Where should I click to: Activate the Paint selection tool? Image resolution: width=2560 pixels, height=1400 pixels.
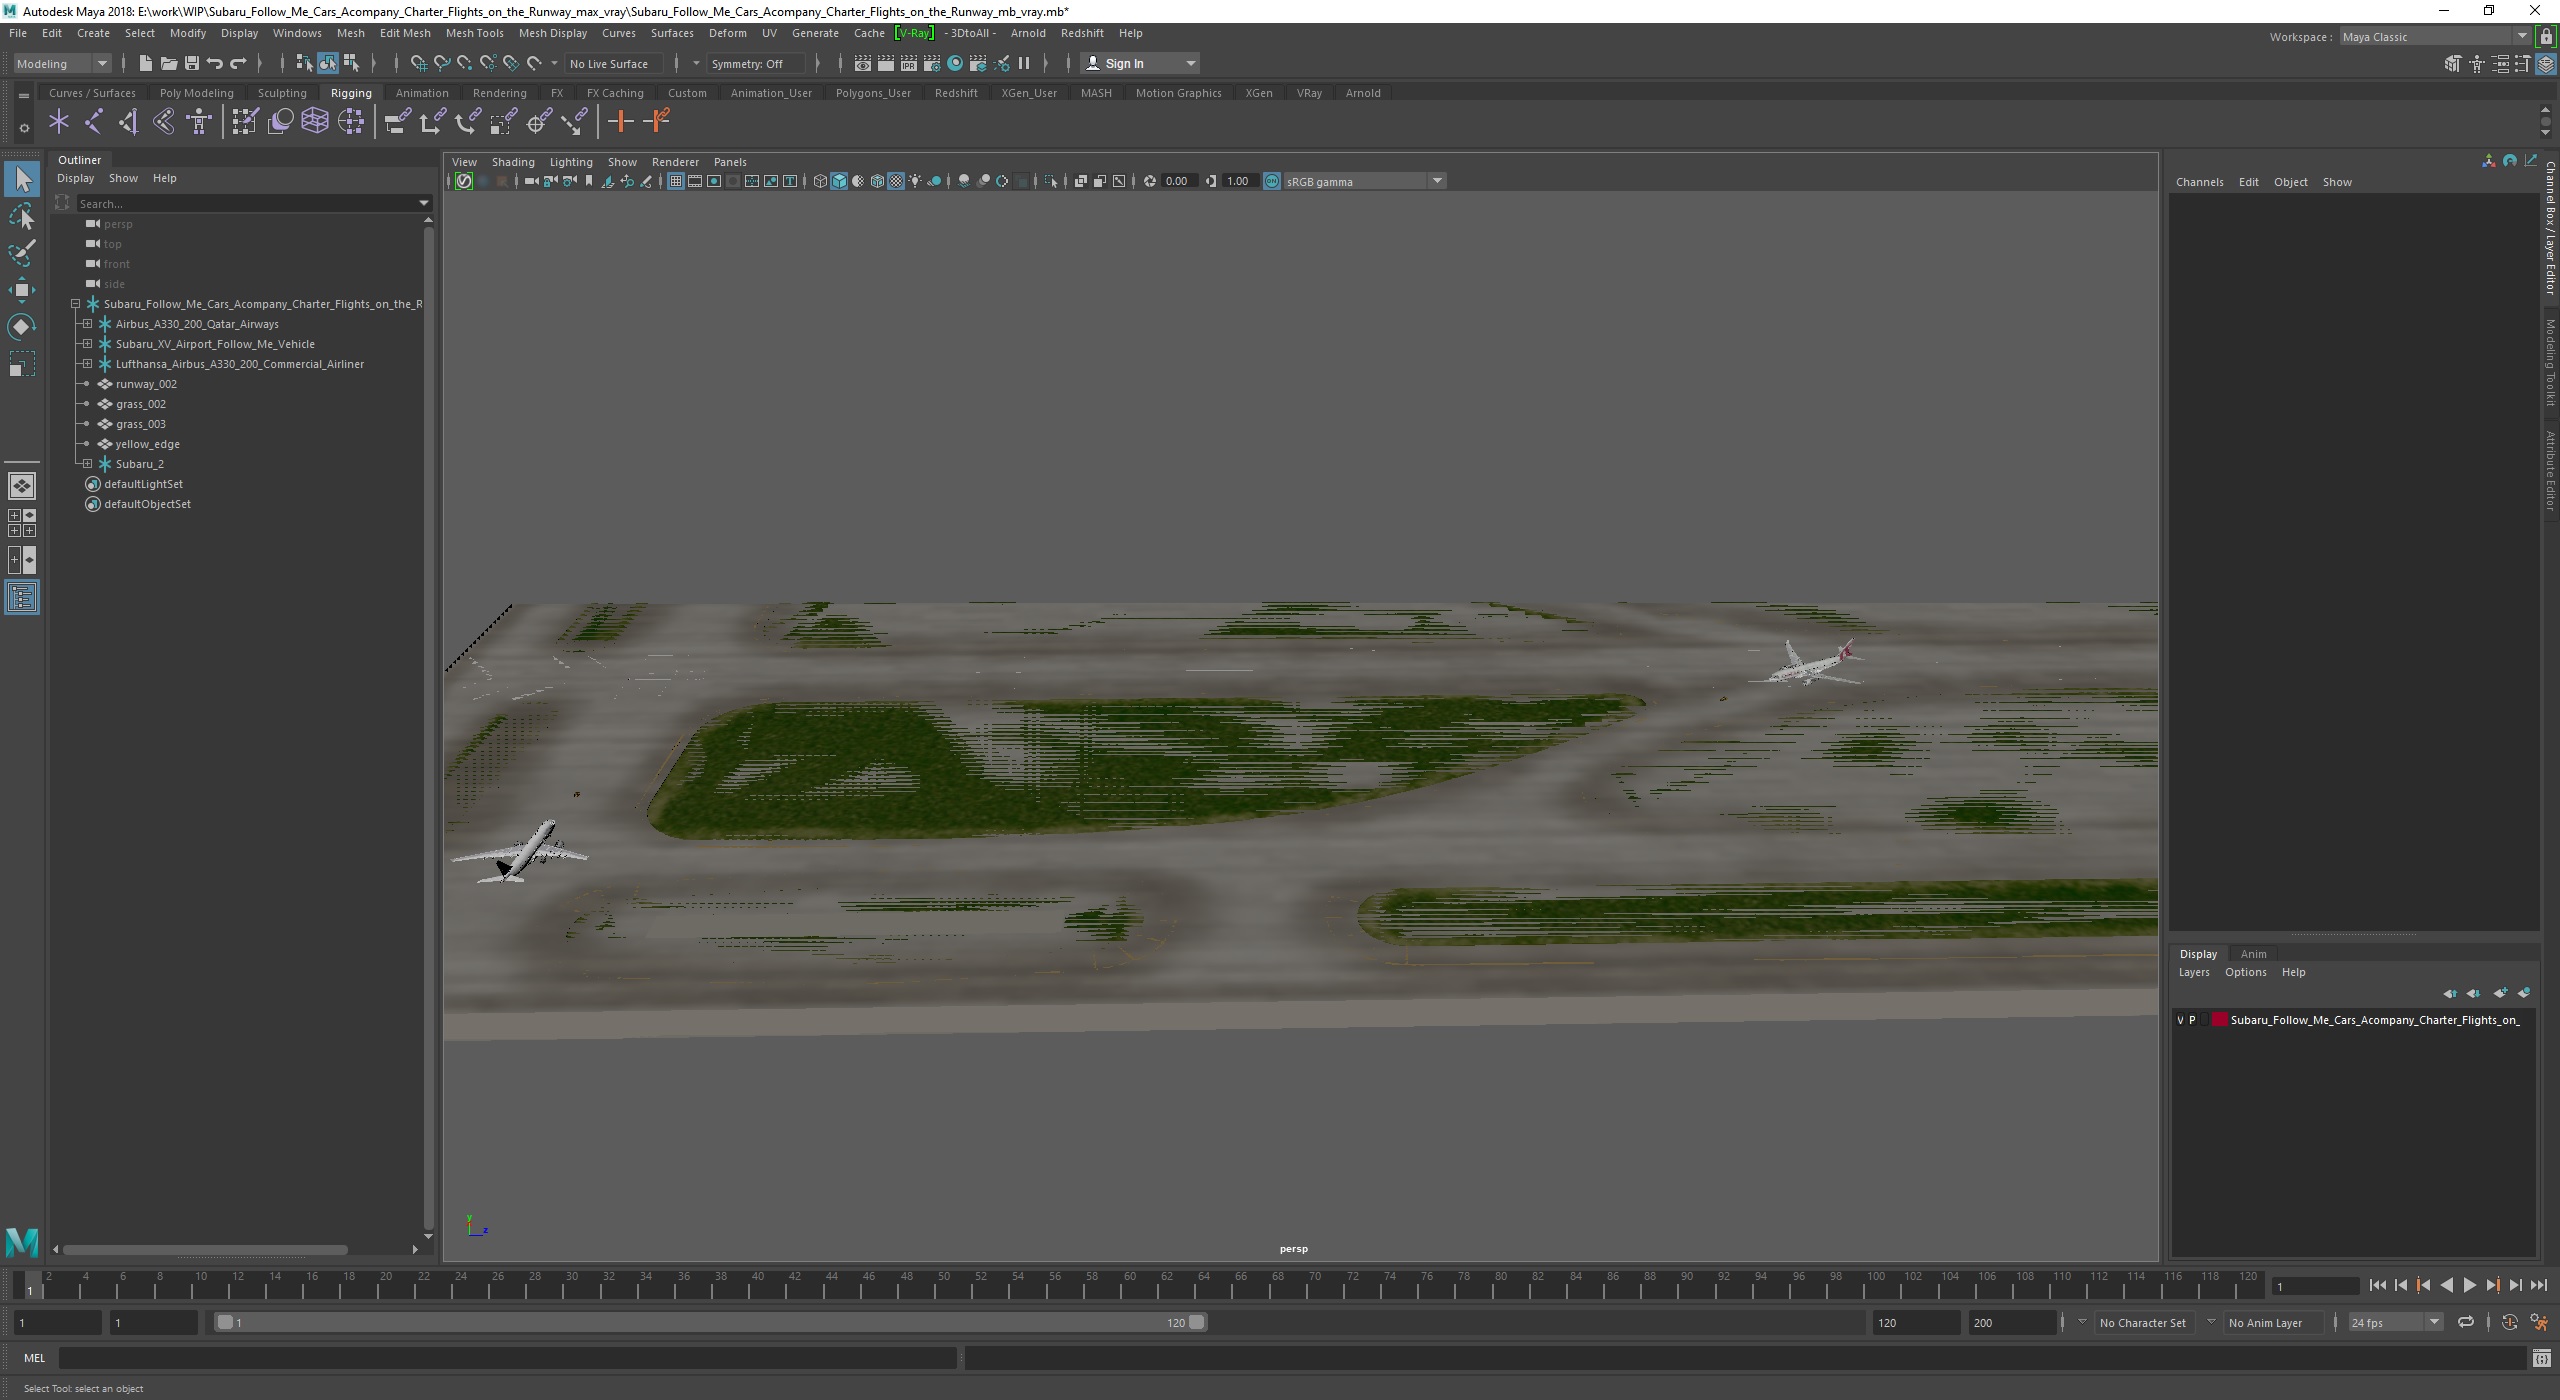pos(22,253)
